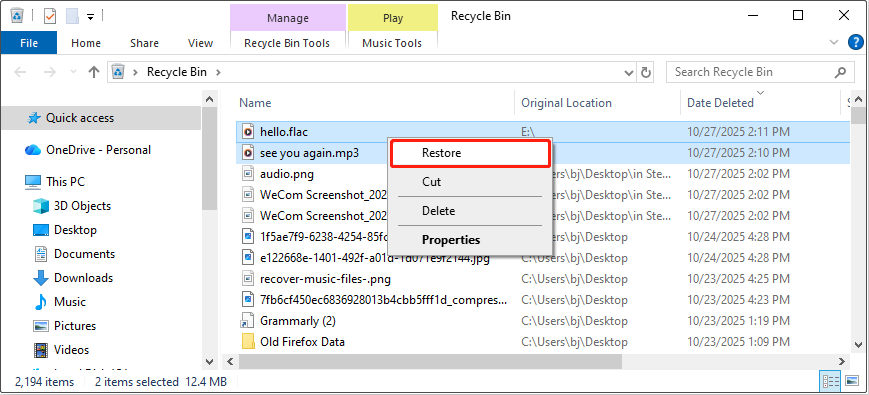Open the File menu
This screenshot has width=869, height=395.
coord(29,43)
